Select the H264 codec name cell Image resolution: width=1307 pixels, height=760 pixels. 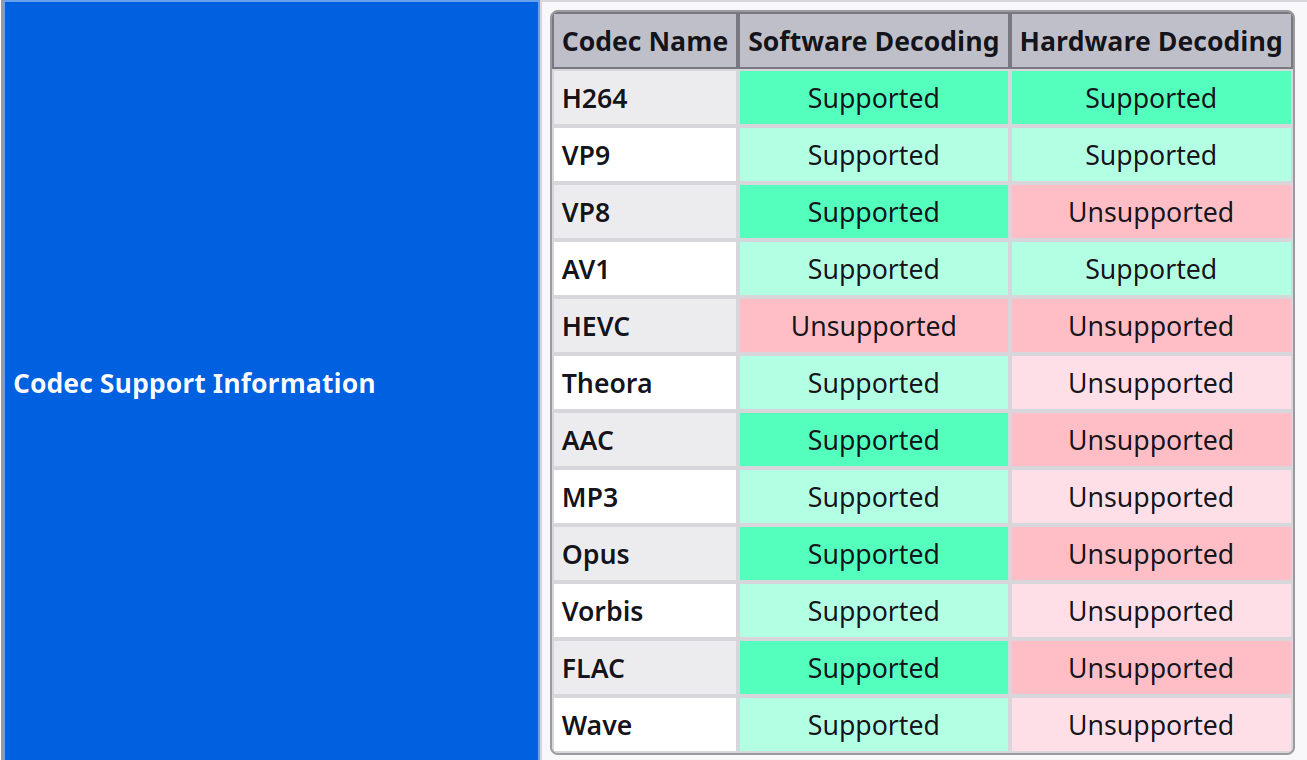645,99
